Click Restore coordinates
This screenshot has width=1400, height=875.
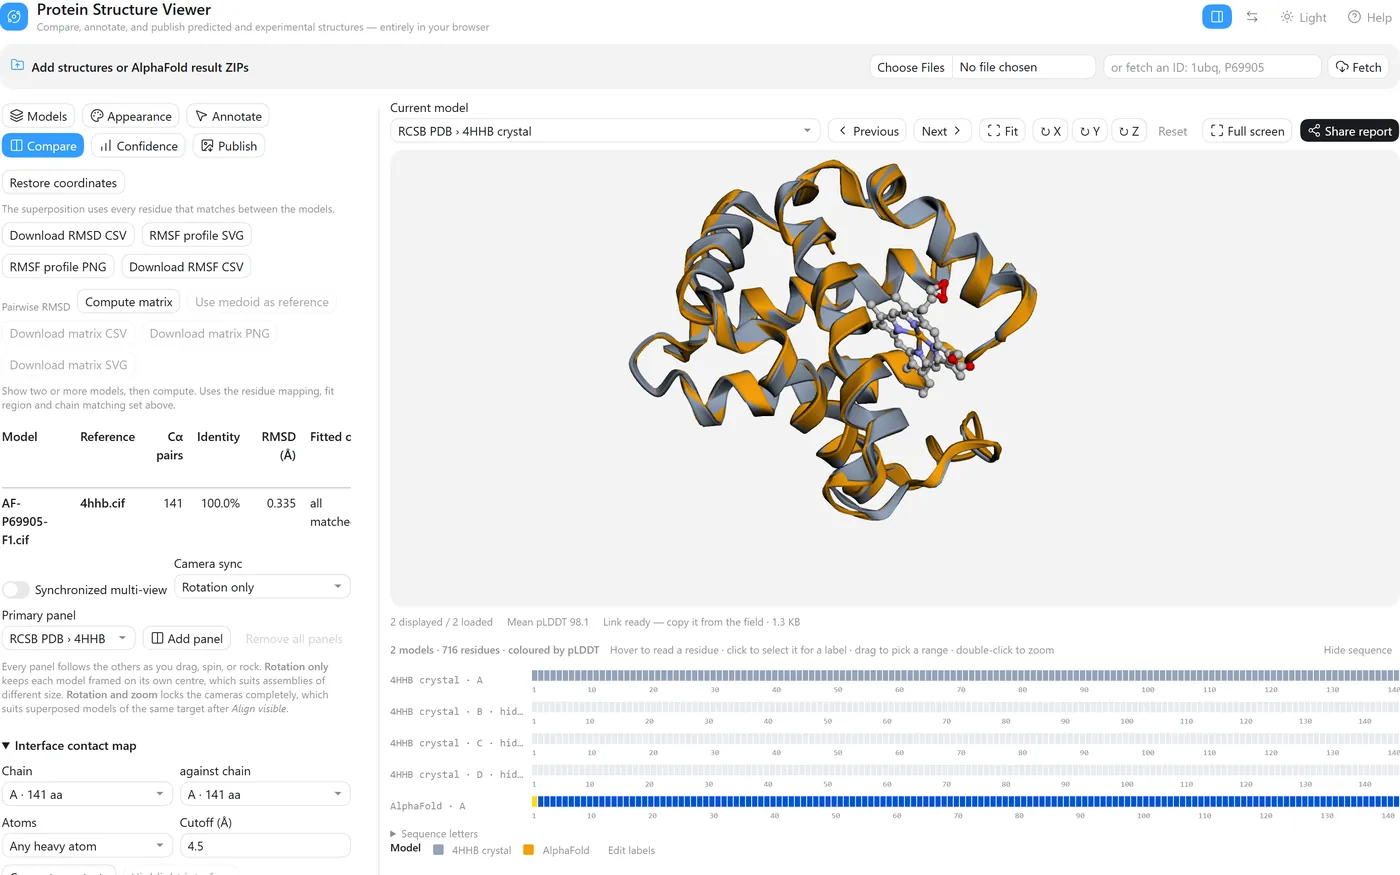tap(63, 183)
